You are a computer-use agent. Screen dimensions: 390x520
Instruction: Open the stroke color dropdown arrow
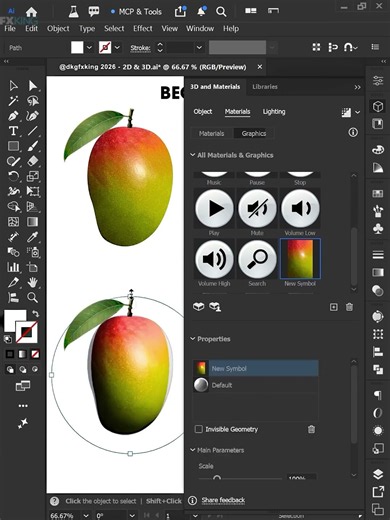(117, 48)
